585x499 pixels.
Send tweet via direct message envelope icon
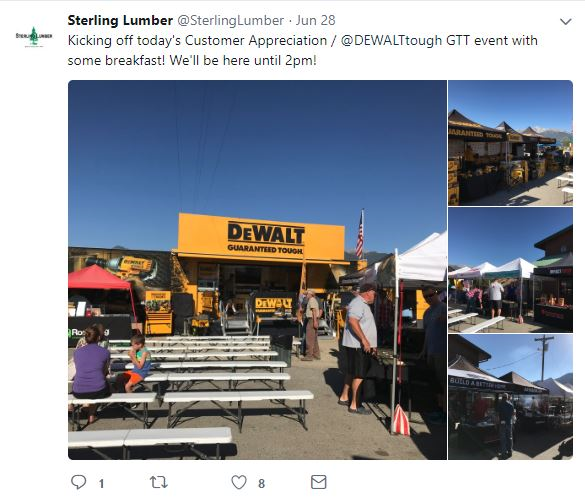coord(319,482)
